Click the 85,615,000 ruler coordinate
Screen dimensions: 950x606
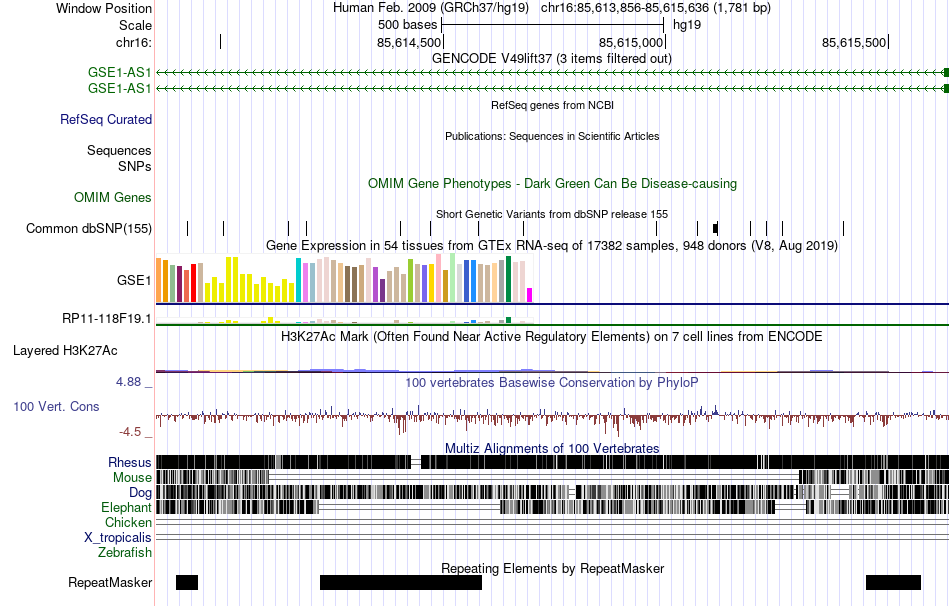click(631, 42)
